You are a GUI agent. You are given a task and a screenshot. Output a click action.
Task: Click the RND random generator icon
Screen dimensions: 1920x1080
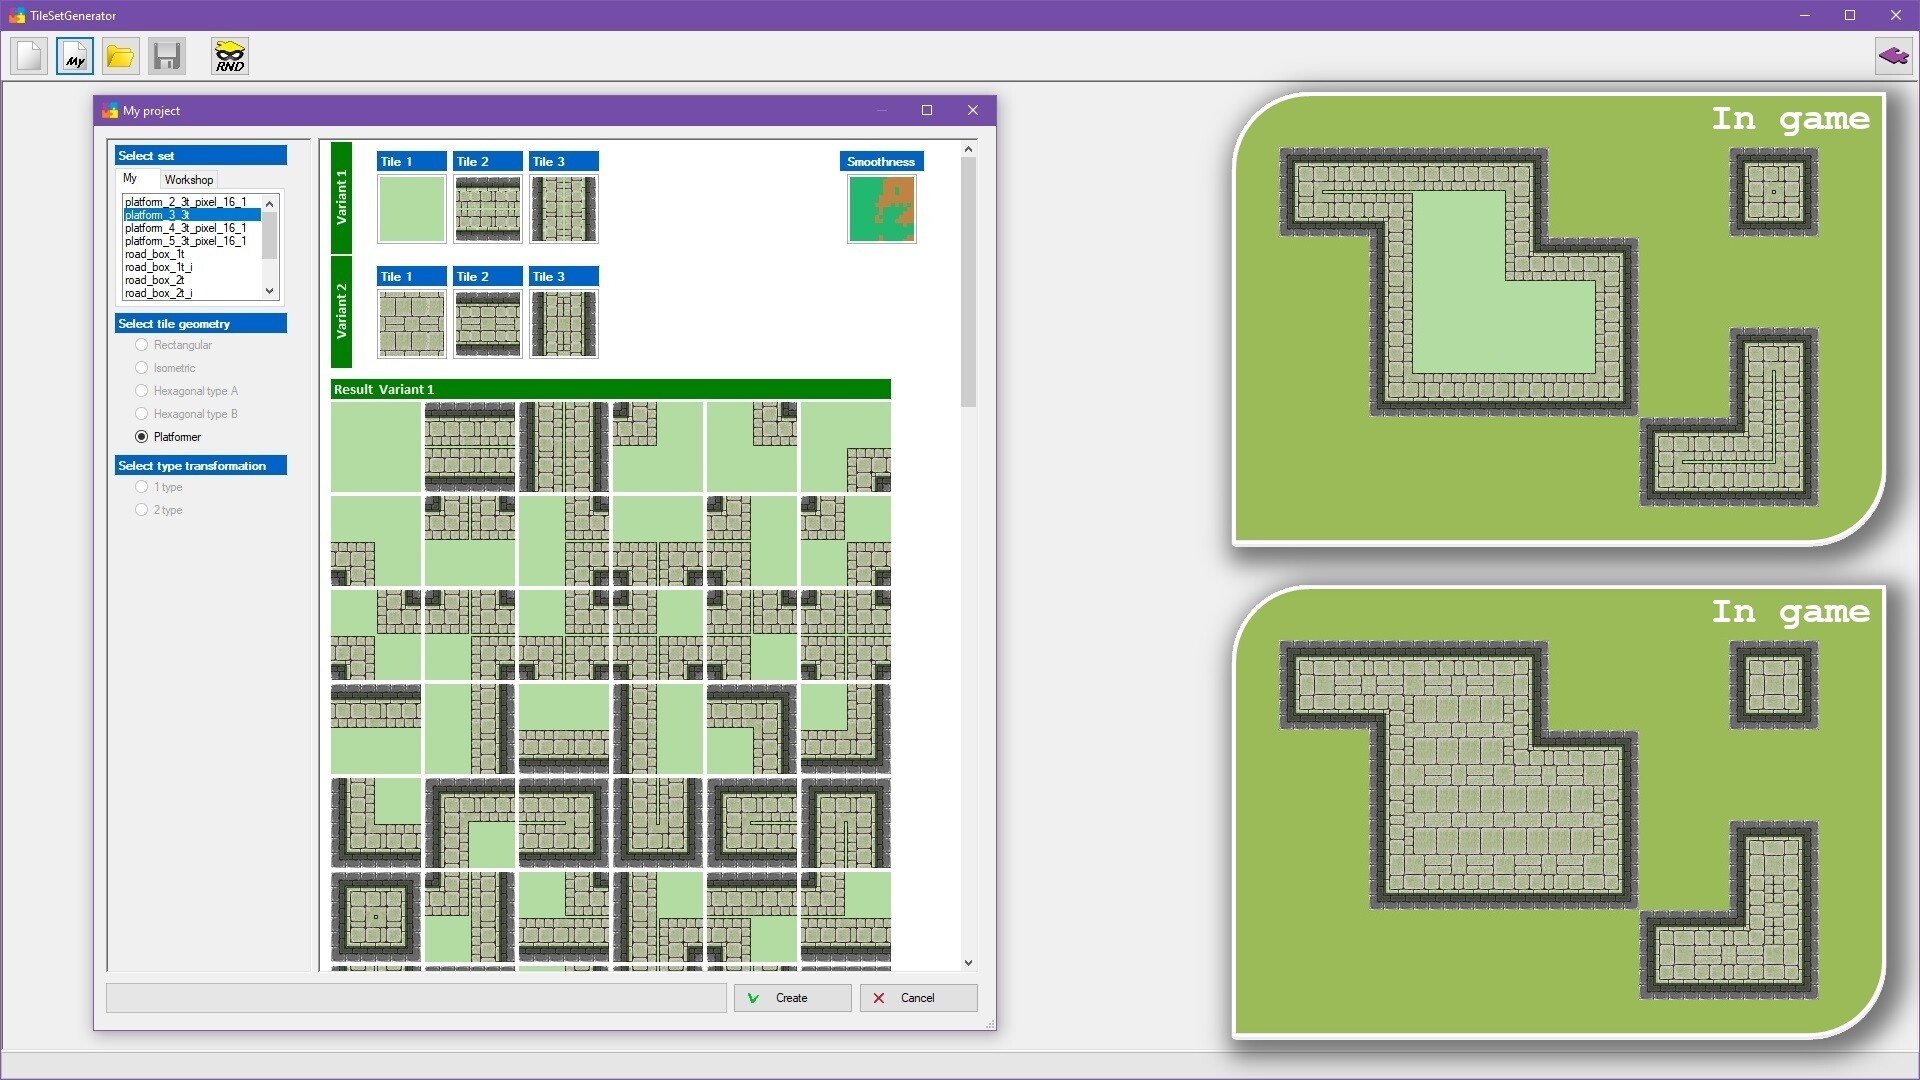(x=230, y=56)
